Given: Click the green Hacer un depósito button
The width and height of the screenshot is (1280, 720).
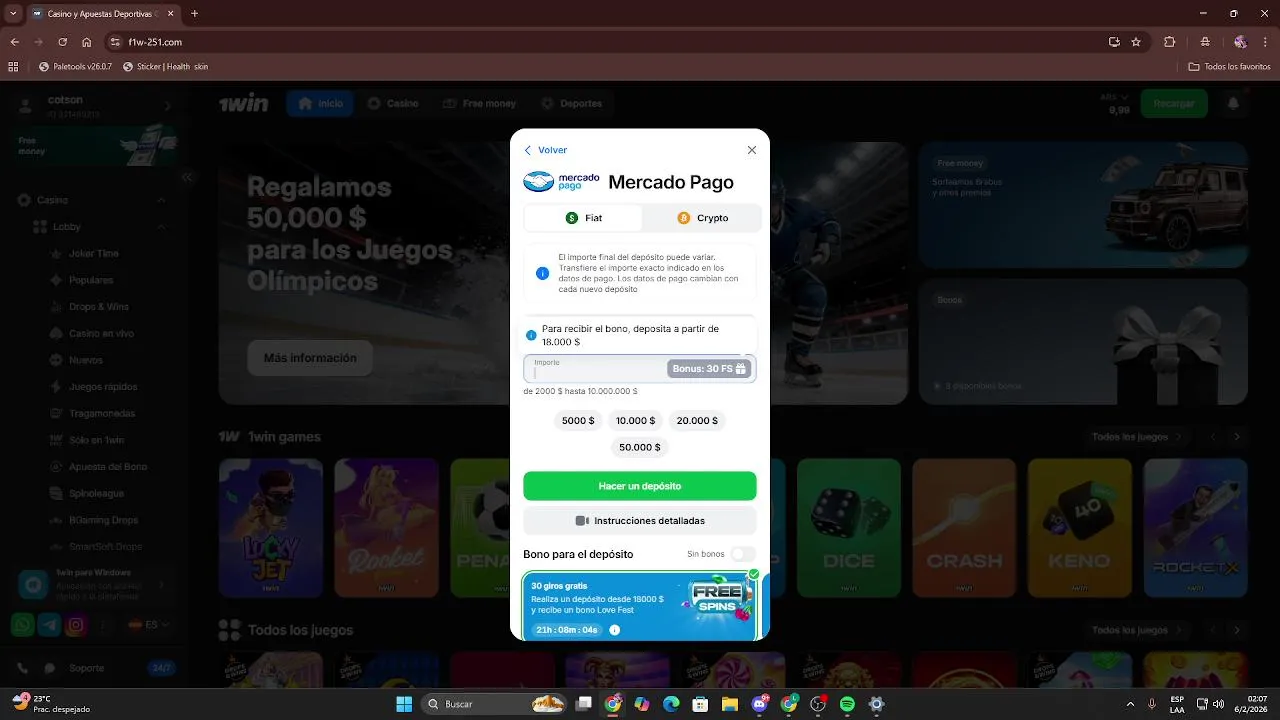Looking at the screenshot, I should click(640, 486).
